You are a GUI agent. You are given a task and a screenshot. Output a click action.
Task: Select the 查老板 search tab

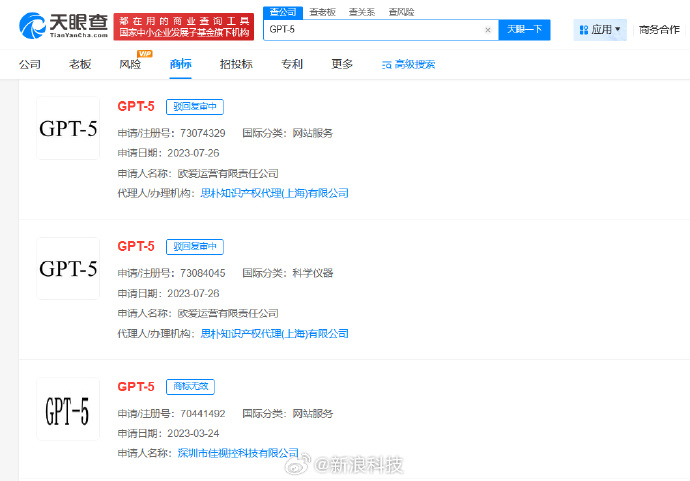[322, 12]
